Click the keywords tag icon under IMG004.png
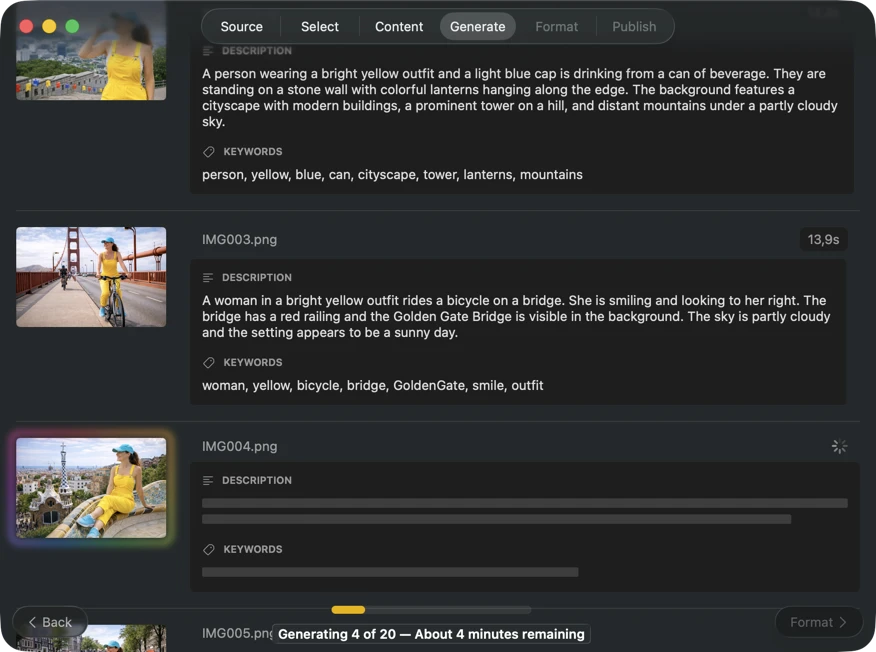 coord(208,550)
